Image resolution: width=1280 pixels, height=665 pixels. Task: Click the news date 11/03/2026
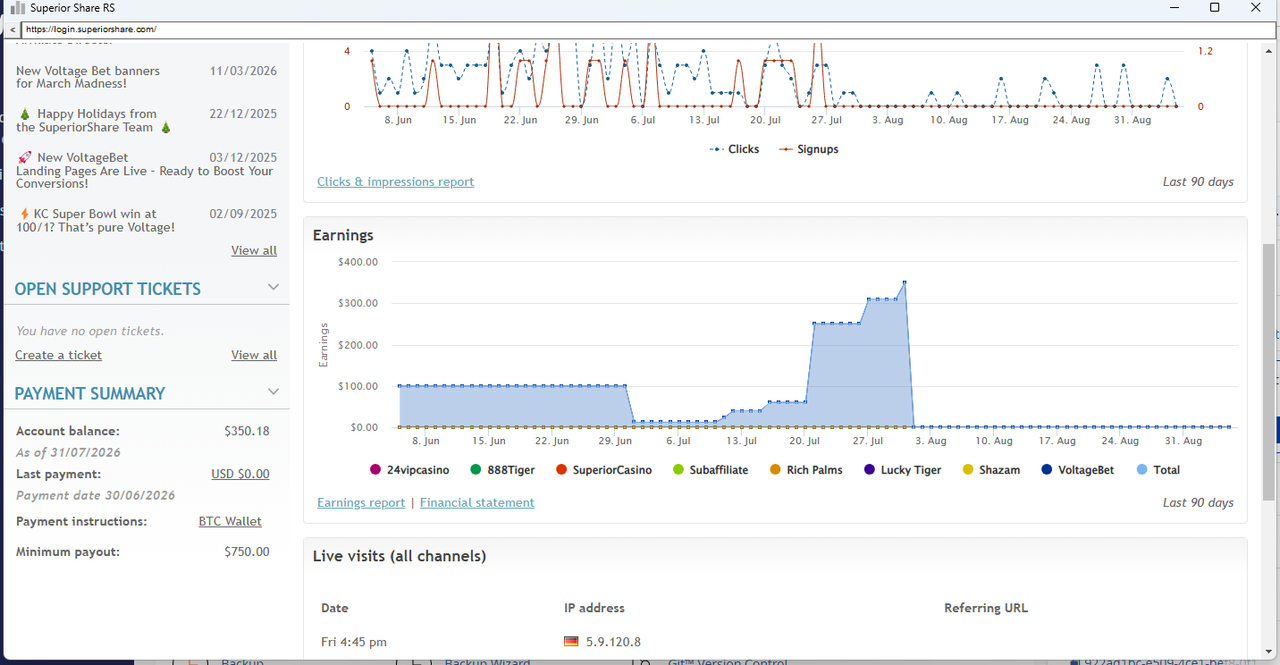(243, 71)
